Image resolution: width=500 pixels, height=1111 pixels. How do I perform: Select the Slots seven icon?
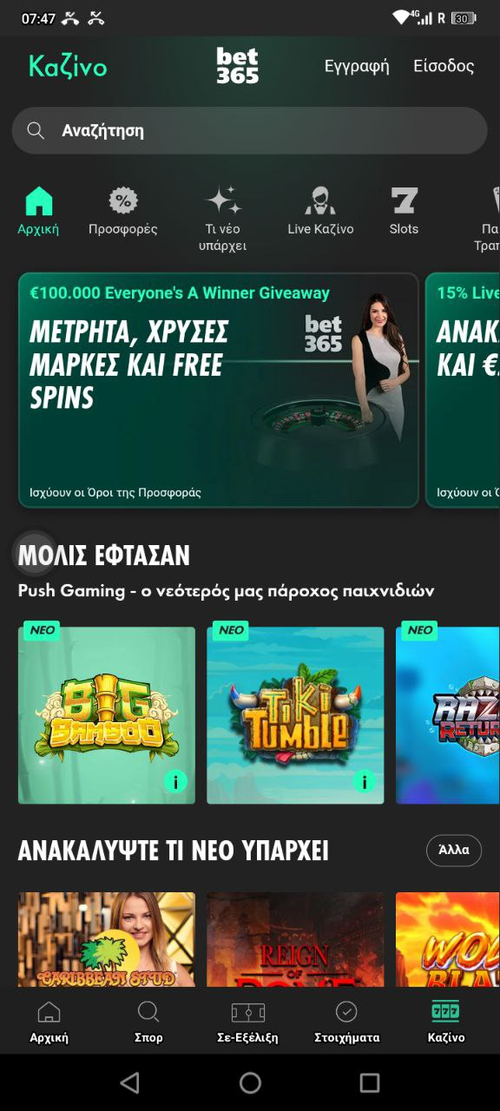click(404, 201)
